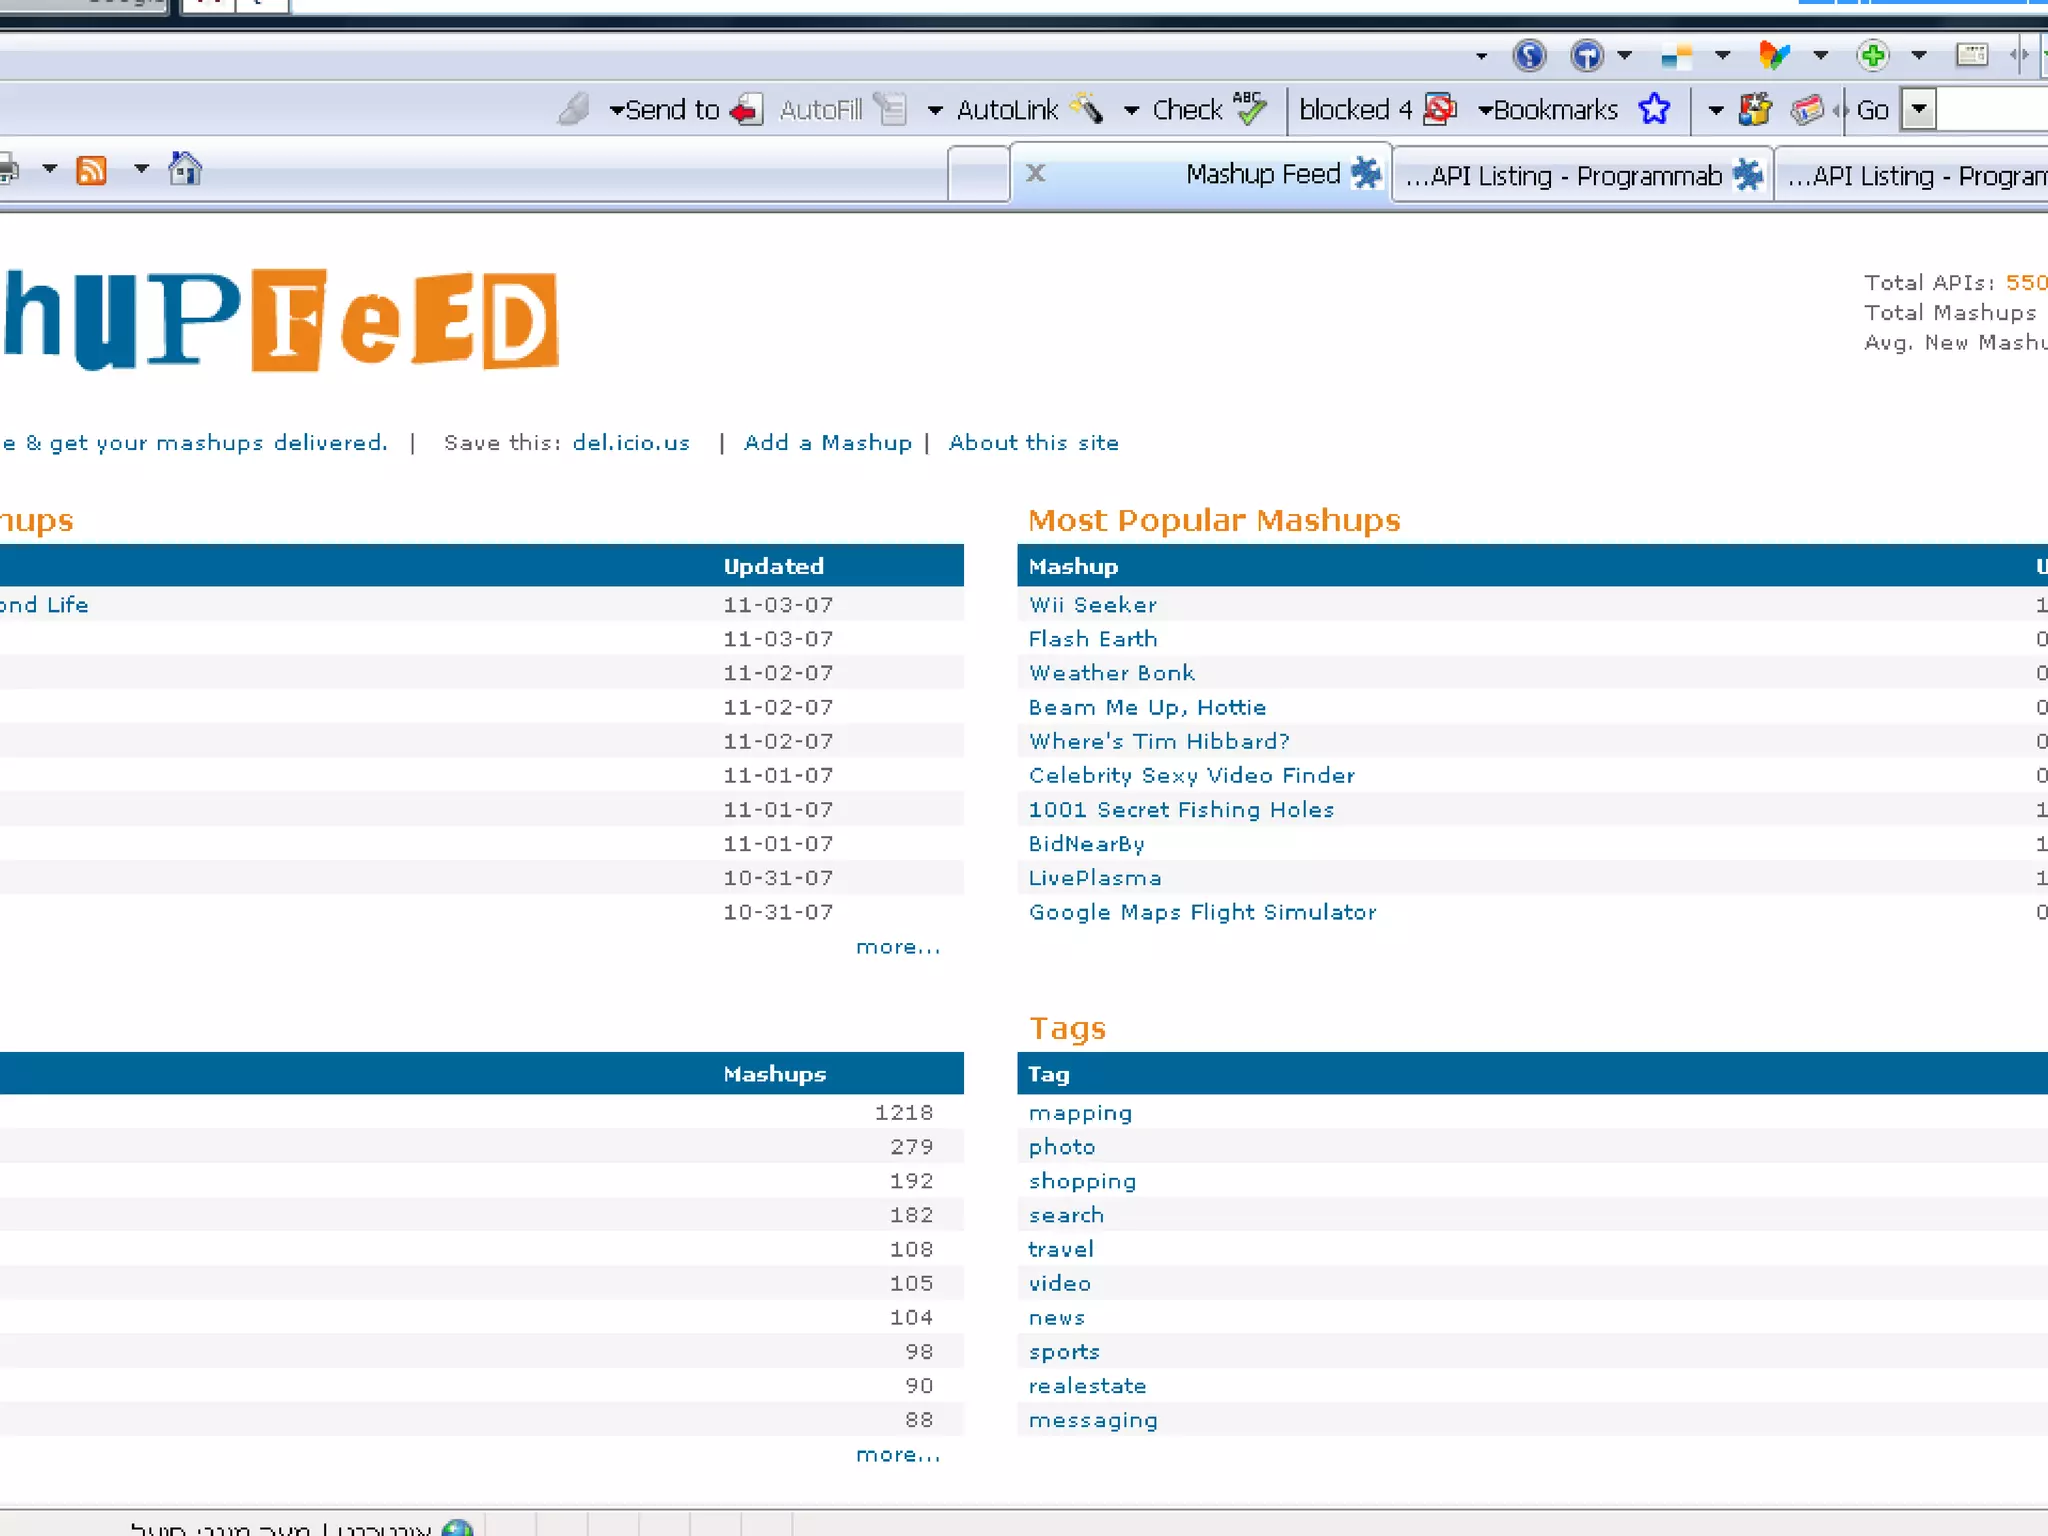Open the Go button dropdown arrow

click(1919, 109)
